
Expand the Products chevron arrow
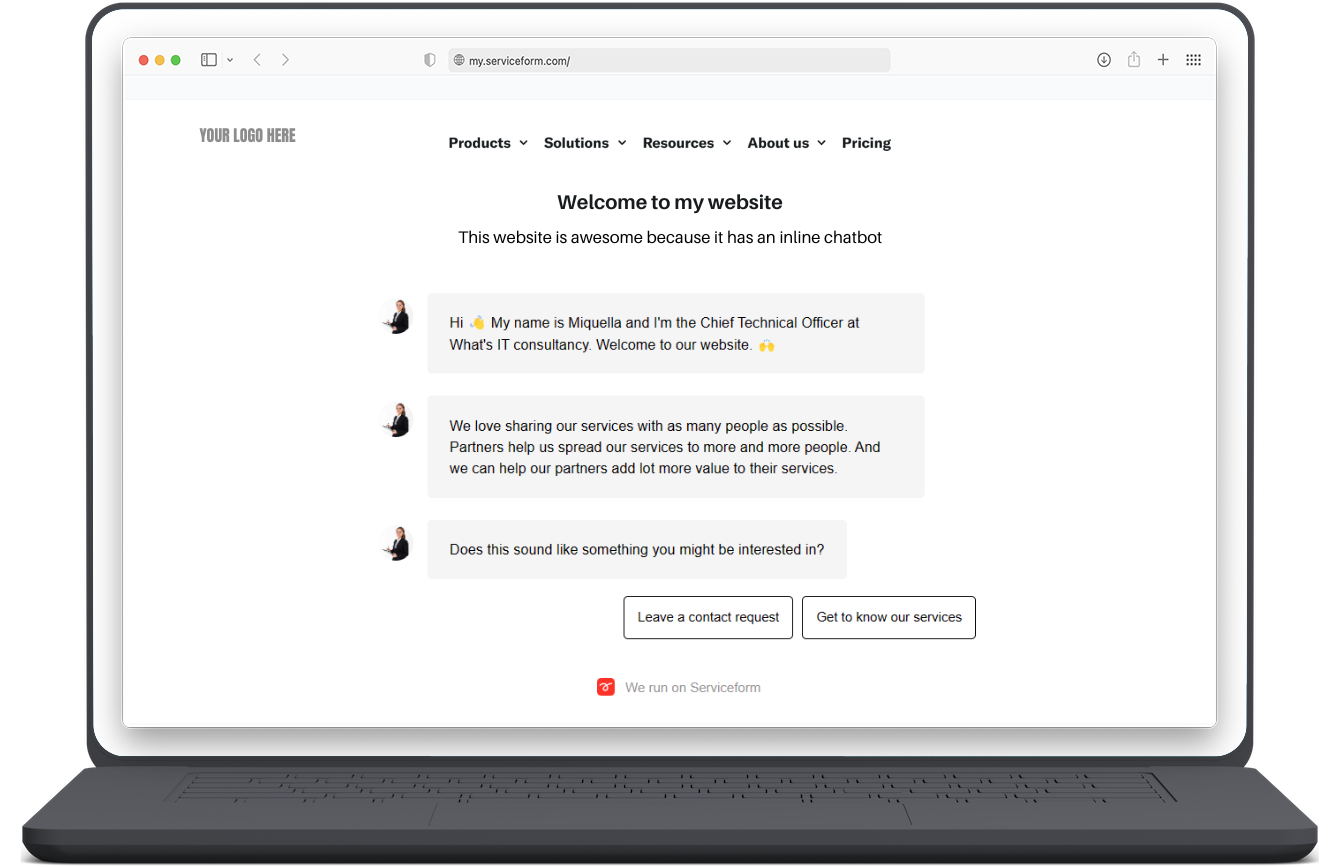pos(523,143)
